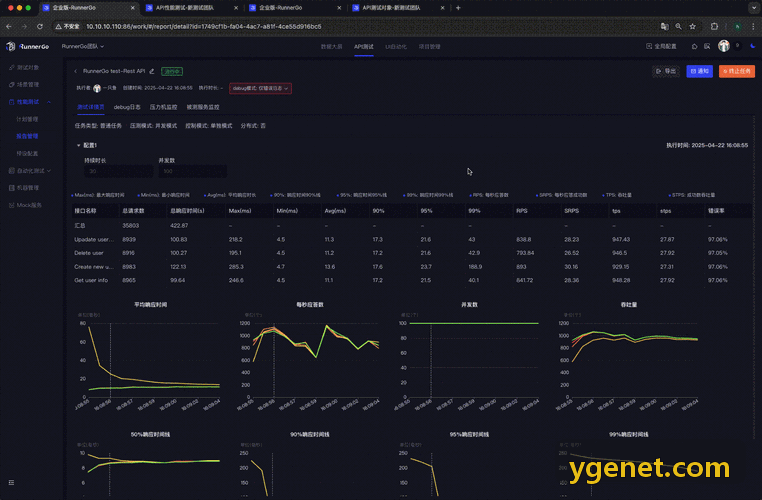Screen dimensions: 762x500
Task: Switch to the 压力机监控 tab
Action: click(163, 107)
